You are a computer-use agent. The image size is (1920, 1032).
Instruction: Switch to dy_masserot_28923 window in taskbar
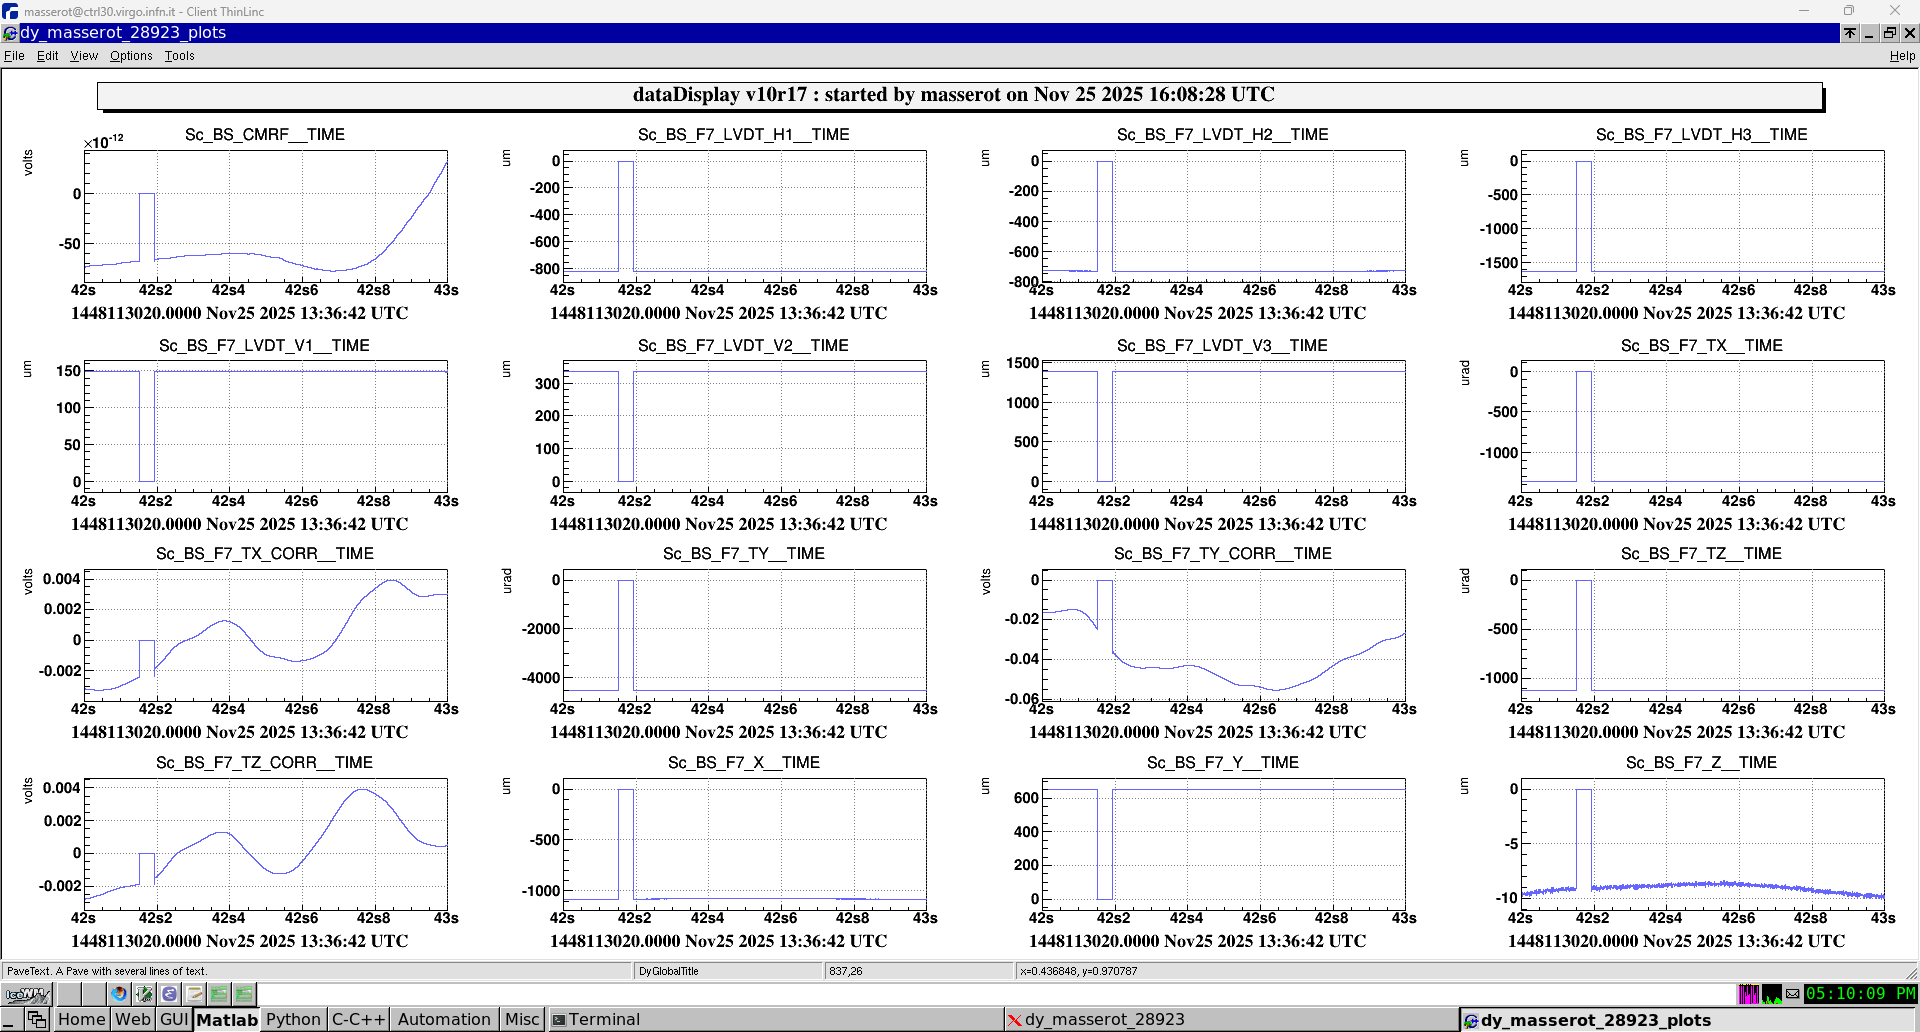1104,1019
